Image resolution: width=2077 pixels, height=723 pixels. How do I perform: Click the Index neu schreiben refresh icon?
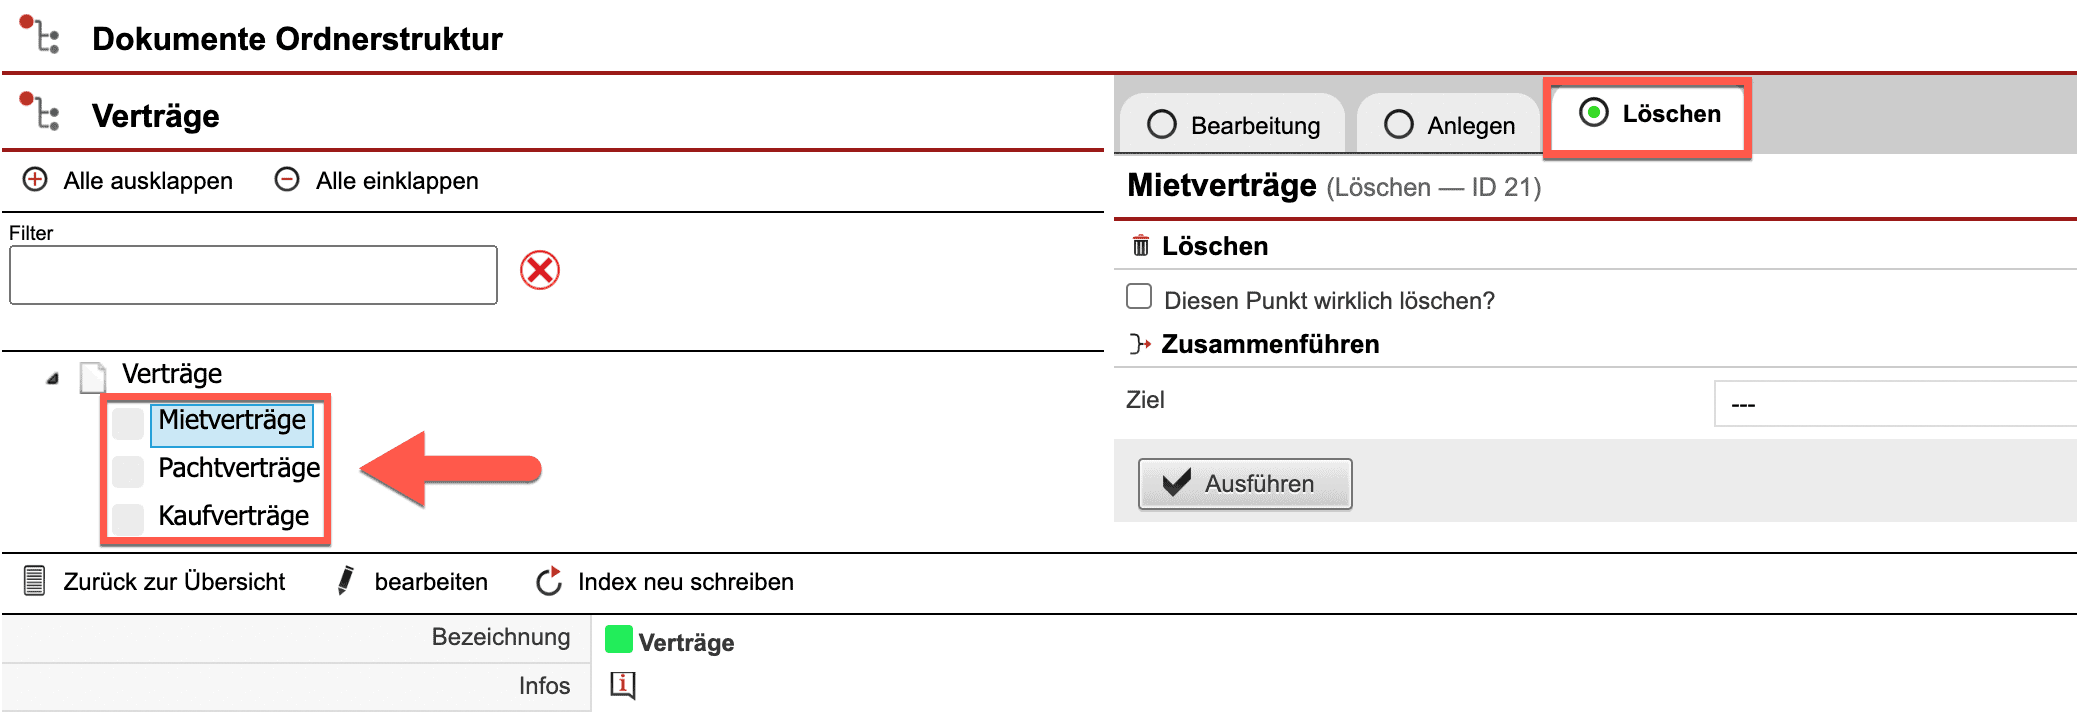[549, 581]
